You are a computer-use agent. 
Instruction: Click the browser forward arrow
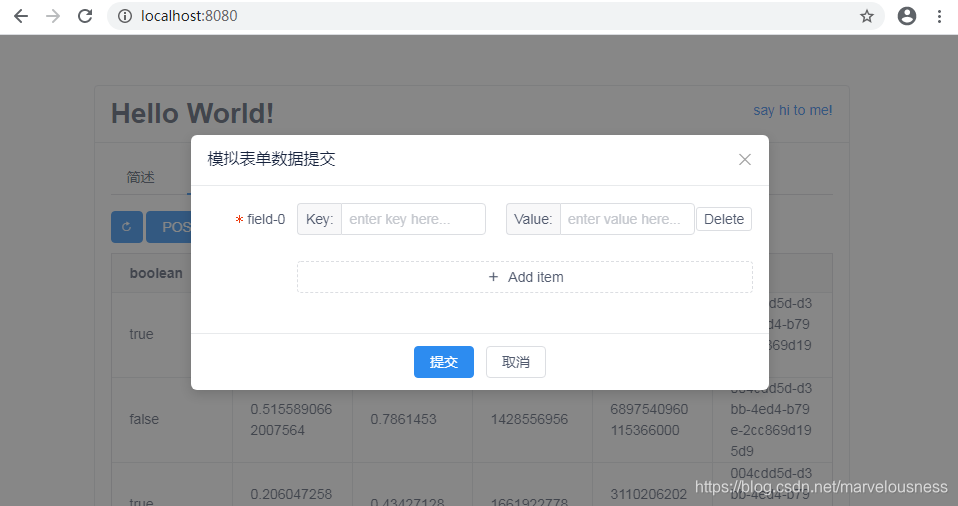point(53,16)
